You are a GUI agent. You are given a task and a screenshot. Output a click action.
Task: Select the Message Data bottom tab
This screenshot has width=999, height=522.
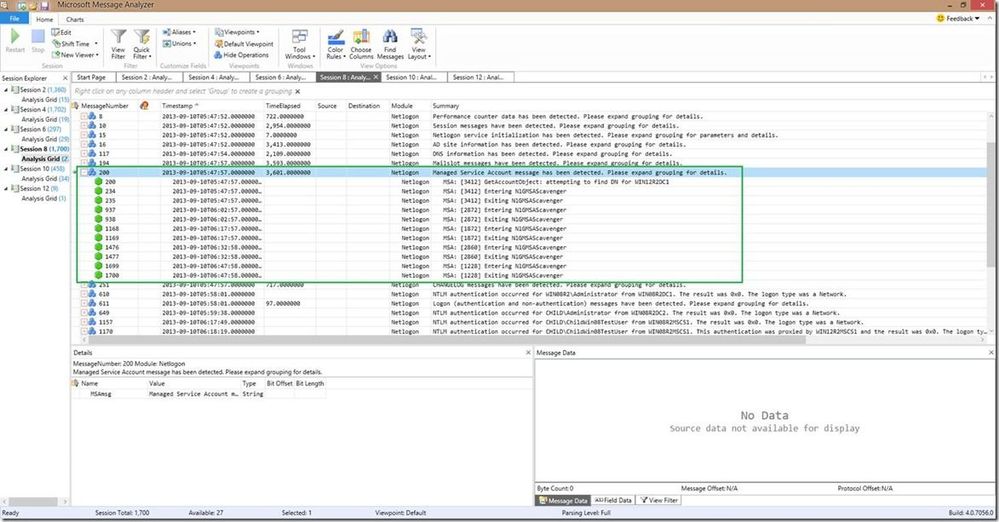pos(563,500)
